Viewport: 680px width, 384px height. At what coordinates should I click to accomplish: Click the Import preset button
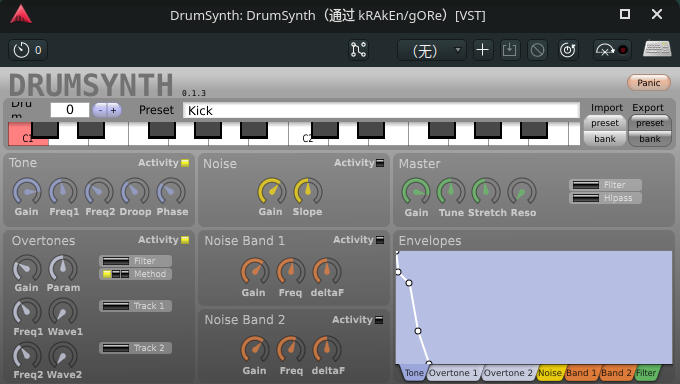(605, 123)
